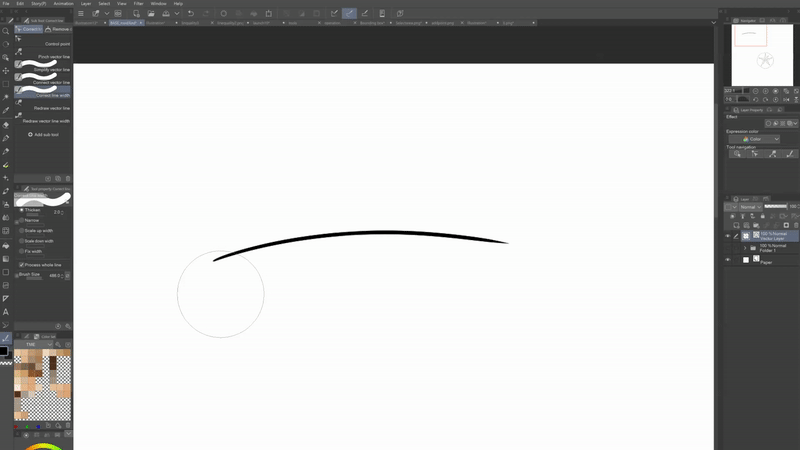Click the Brush Size value field
This screenshot has width=800, height=450.
pos(54,276)
